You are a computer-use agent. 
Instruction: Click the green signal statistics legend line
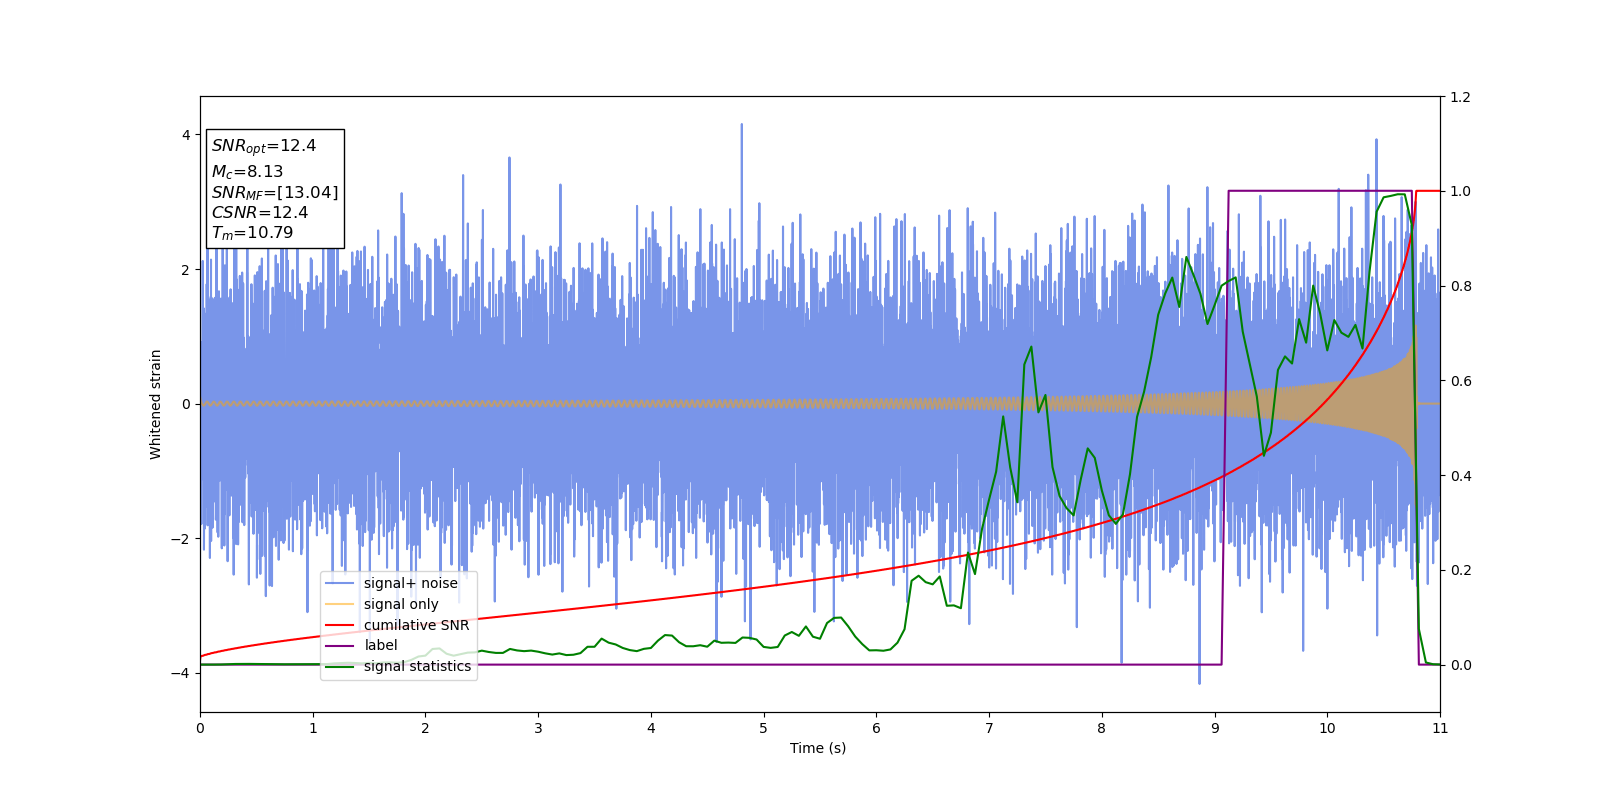[x=340, y=667]
